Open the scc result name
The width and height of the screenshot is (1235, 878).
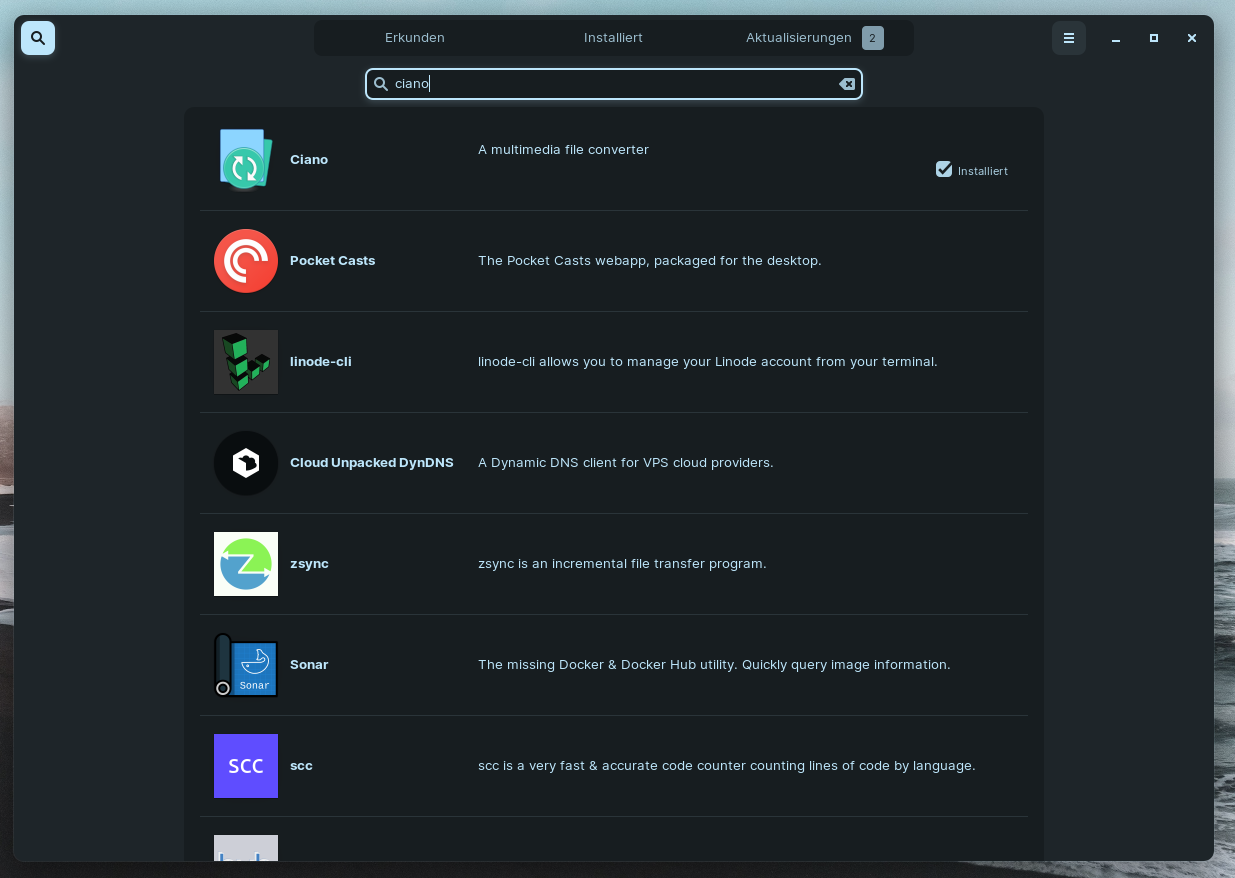[x=301, y=766]
